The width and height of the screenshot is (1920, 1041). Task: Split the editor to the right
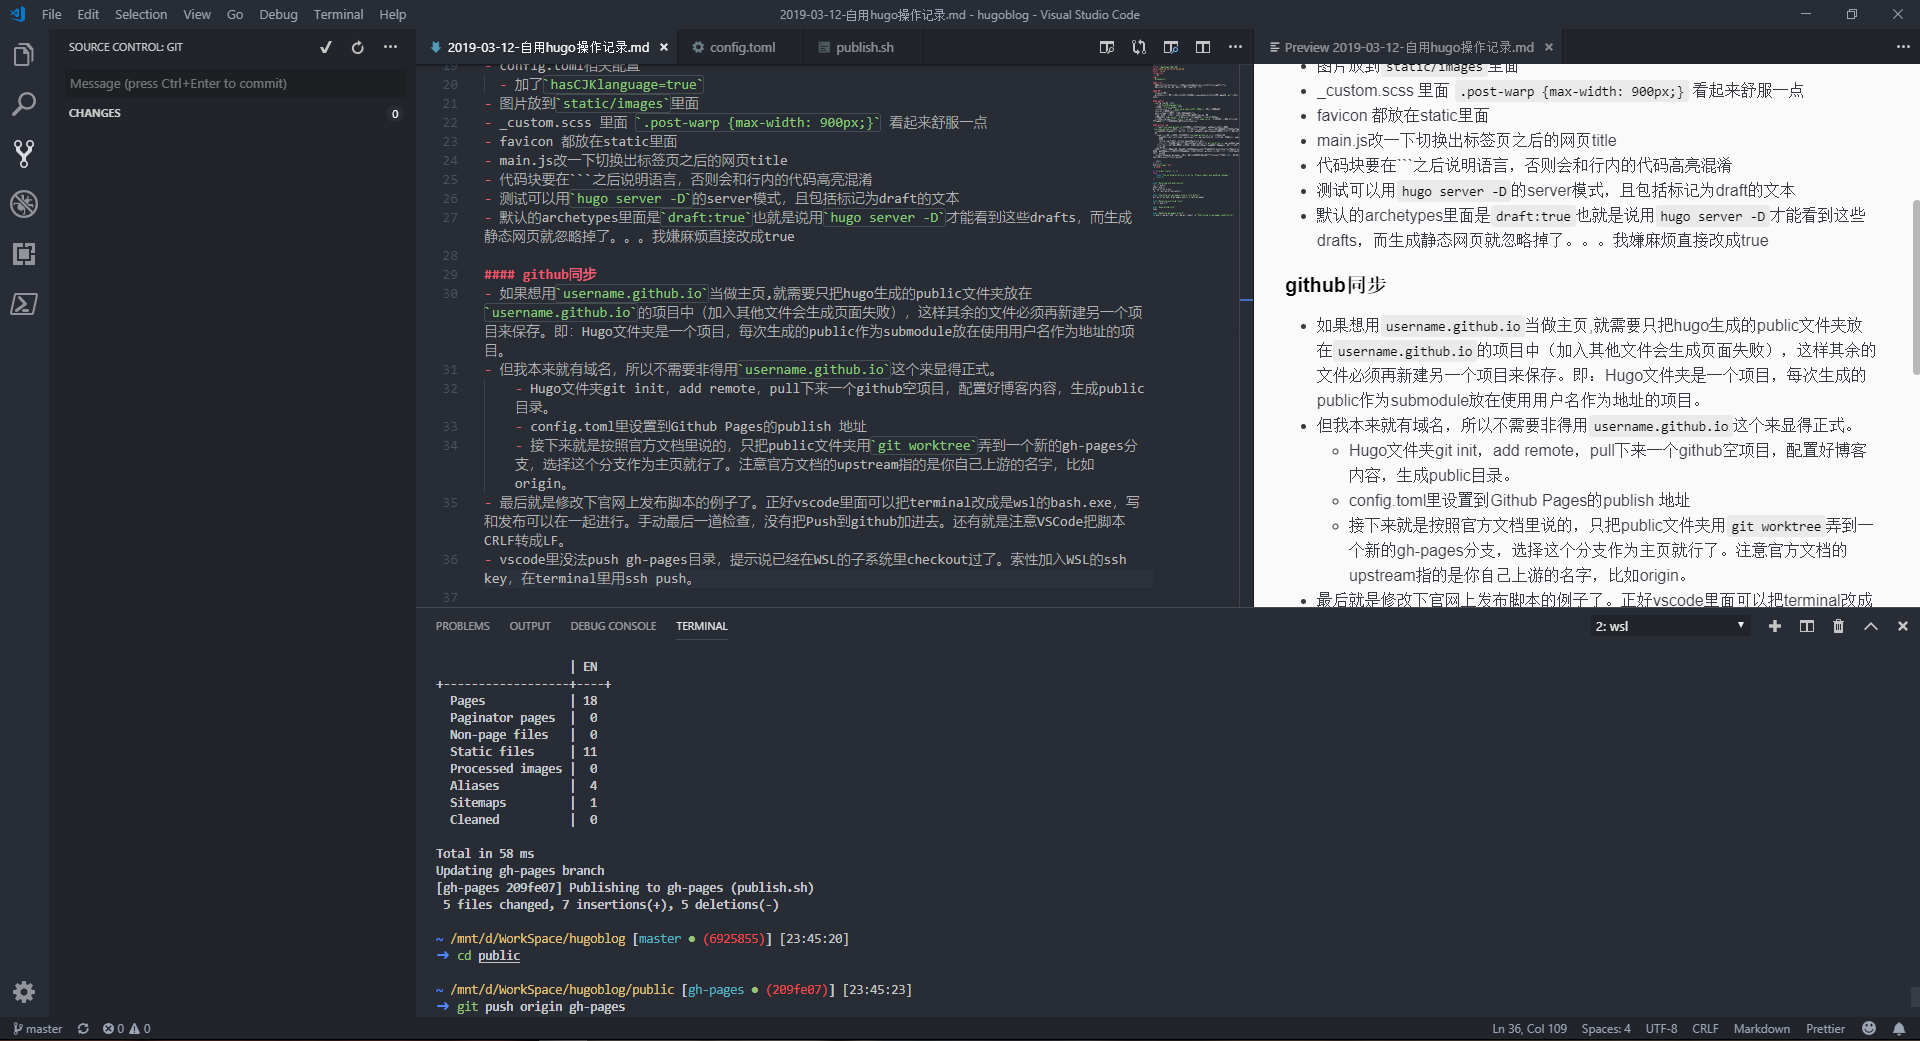[1203, 47]
